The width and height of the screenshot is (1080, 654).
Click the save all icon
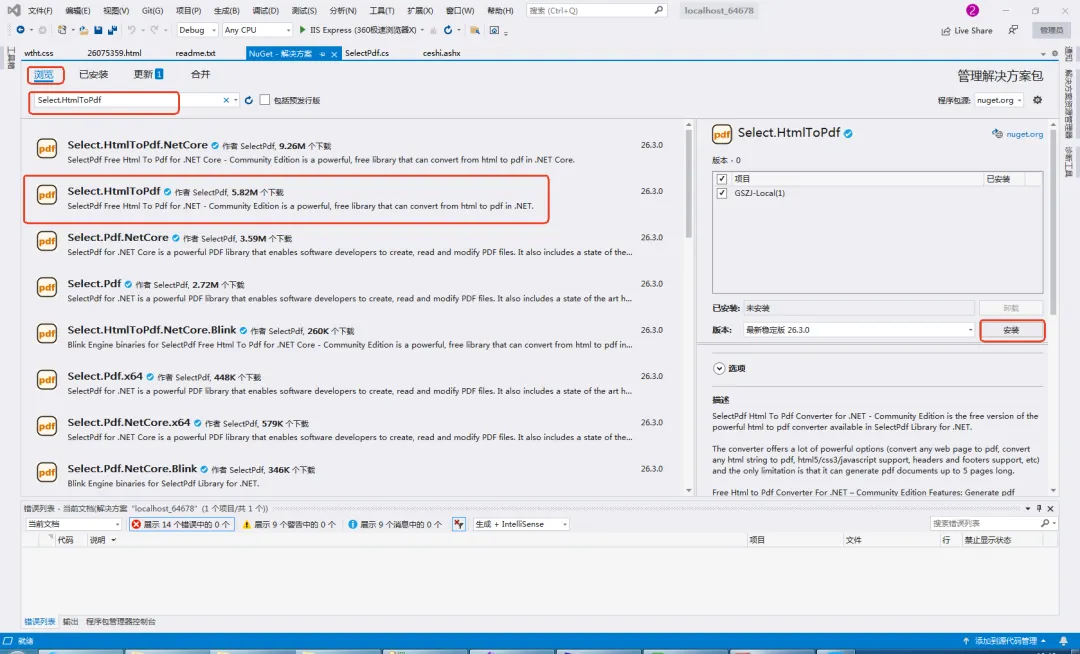coord(112,30)
